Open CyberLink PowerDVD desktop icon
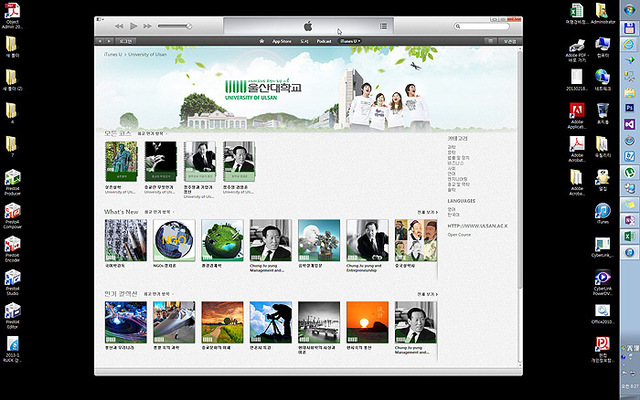 [x=602, y=282]
